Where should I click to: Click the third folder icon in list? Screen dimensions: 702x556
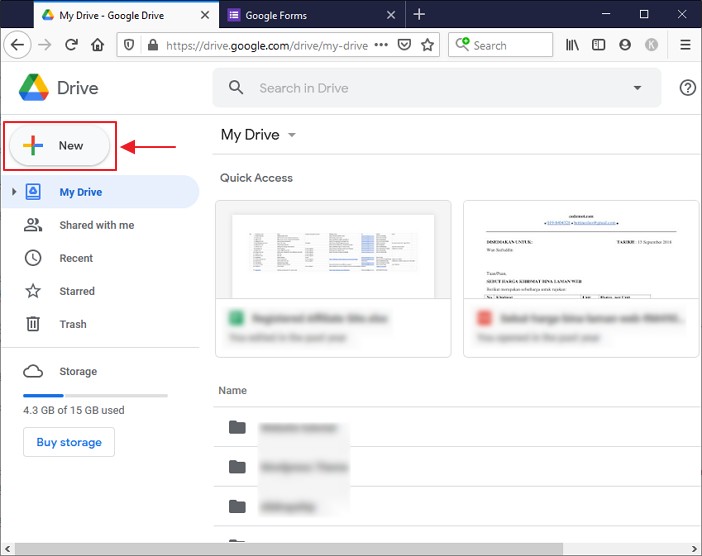pos(237,506)
